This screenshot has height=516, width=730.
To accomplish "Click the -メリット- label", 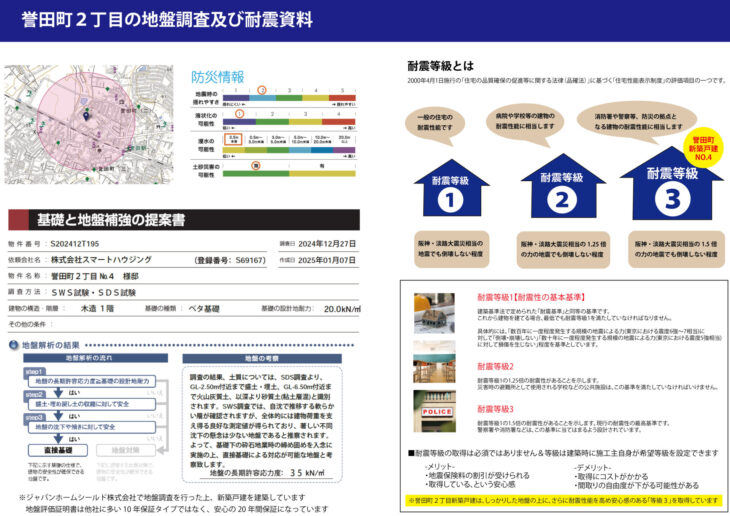I will tap(440, 467).
